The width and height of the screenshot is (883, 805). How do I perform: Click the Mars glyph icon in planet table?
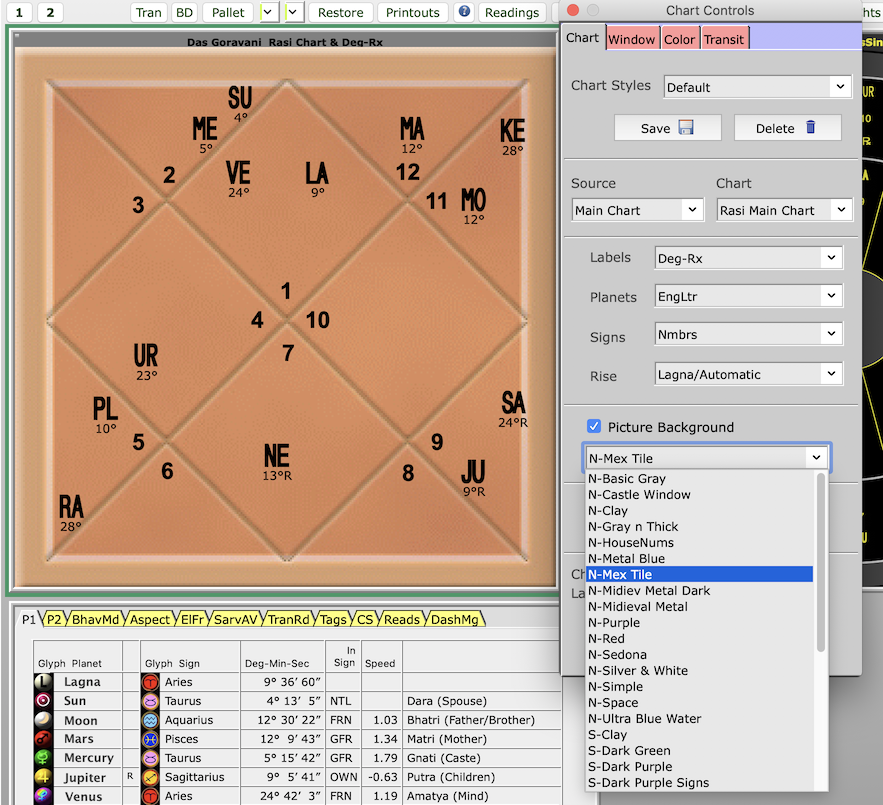(43, 739)
